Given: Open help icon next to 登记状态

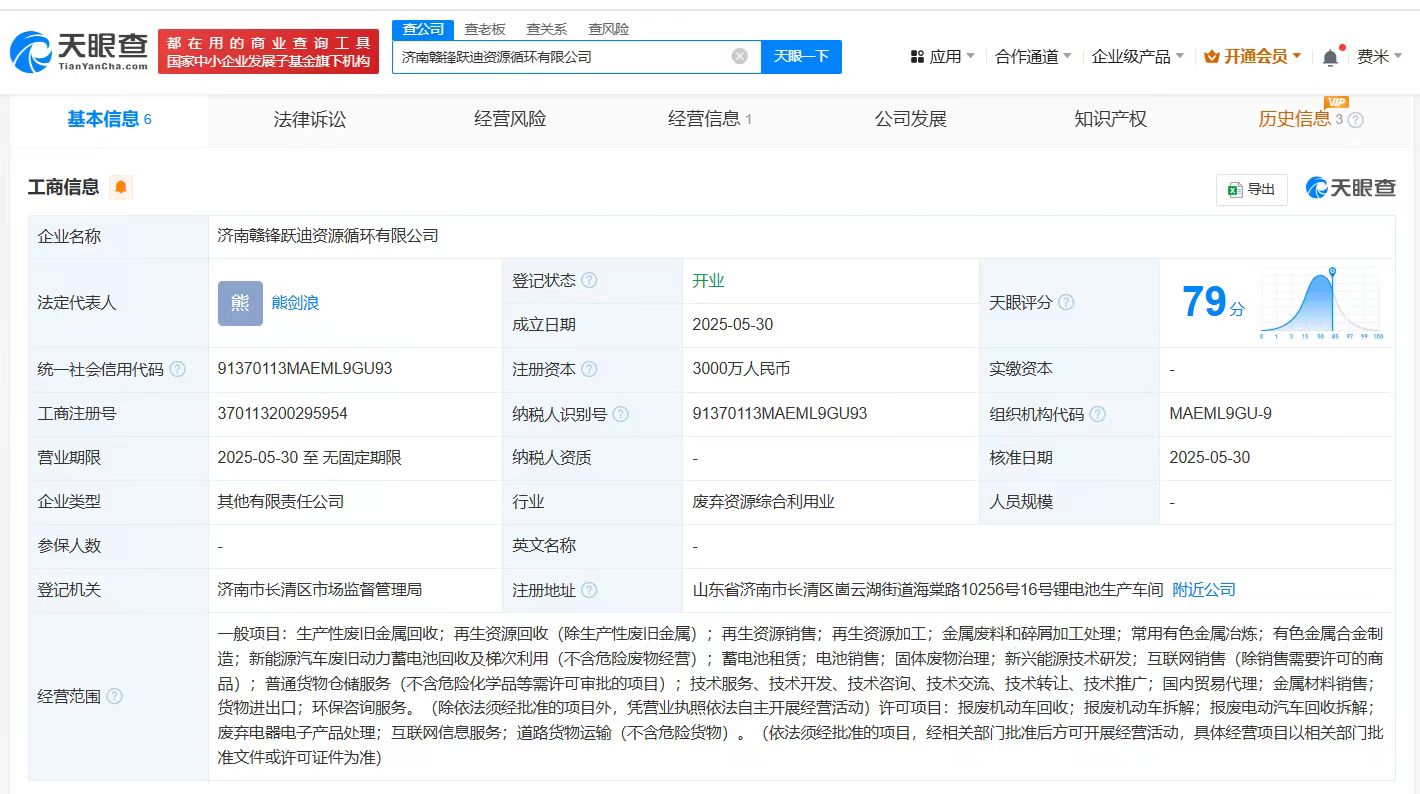Looking at the screenshot, I should tap(589, 281).
